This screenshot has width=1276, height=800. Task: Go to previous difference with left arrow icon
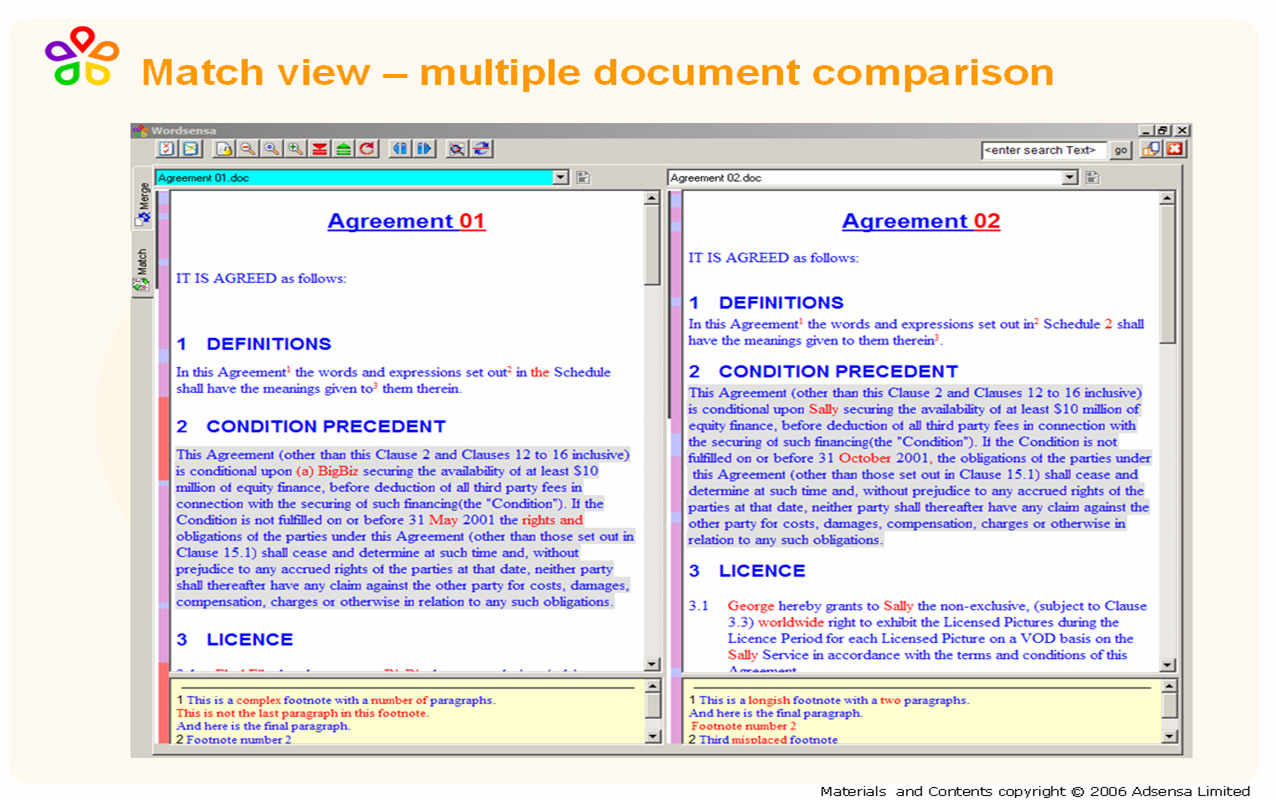[x=400, y=149]
